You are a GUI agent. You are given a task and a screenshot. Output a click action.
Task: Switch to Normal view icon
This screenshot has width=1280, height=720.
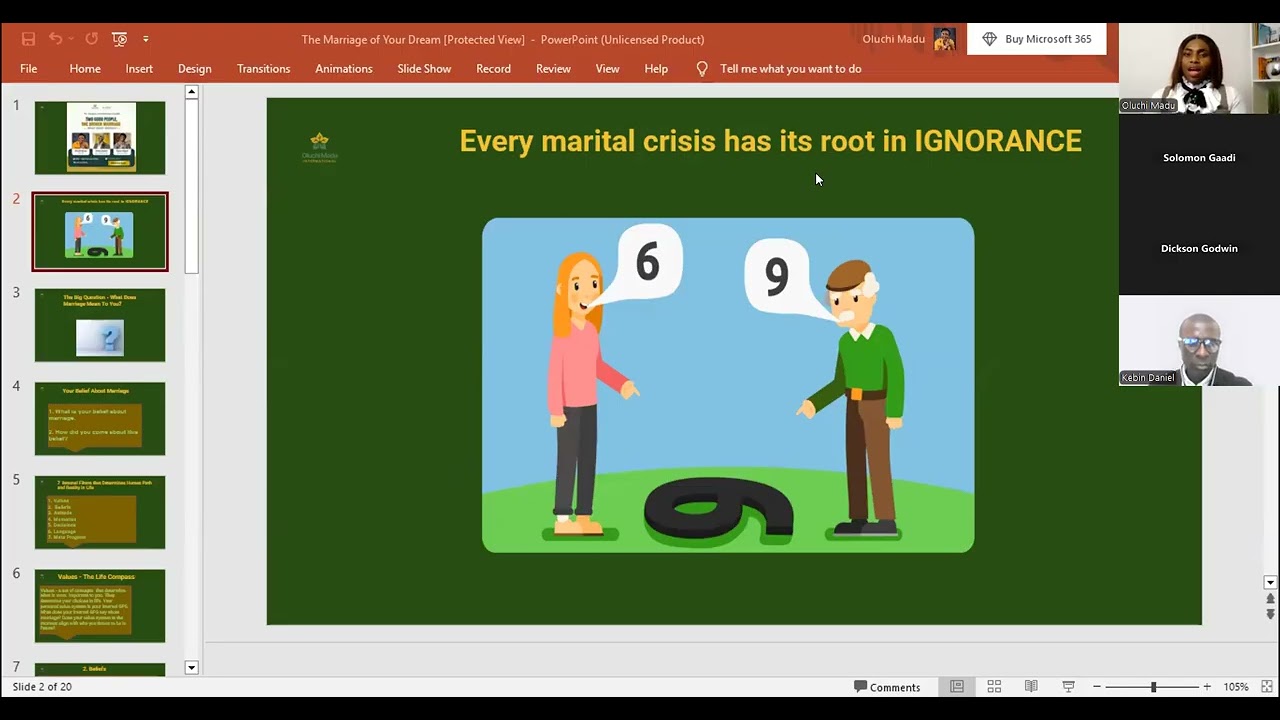(957, 687)
